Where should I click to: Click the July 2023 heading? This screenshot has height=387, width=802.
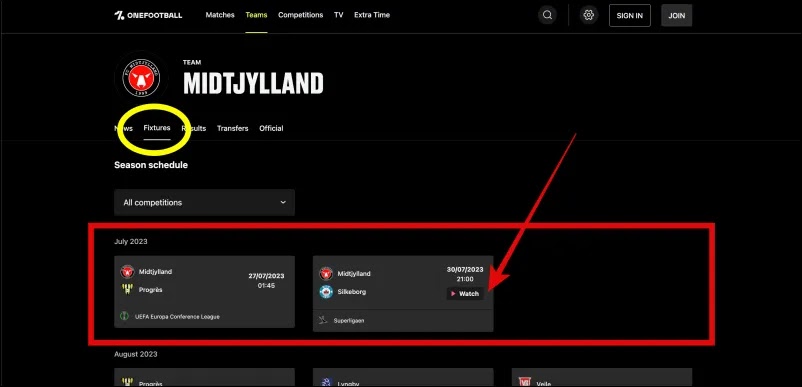(x=130, y=241)
